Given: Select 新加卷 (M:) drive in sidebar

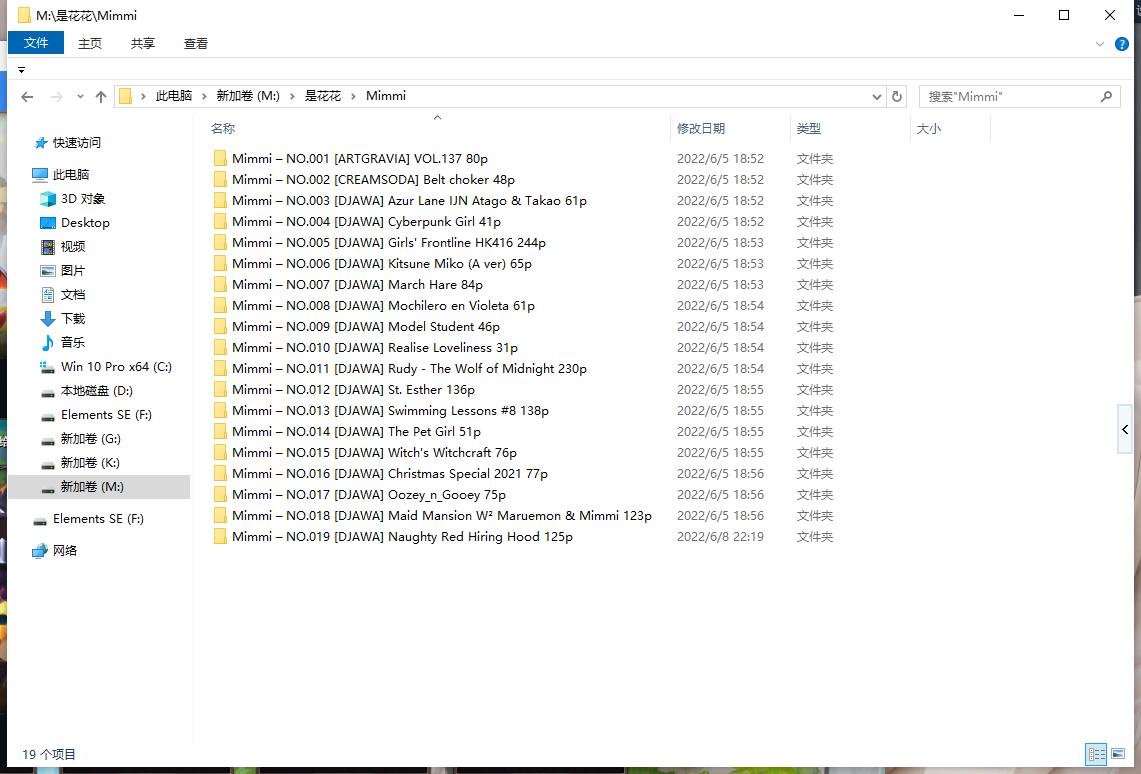Looking at the screenshot, I should [x=100, y=487].
